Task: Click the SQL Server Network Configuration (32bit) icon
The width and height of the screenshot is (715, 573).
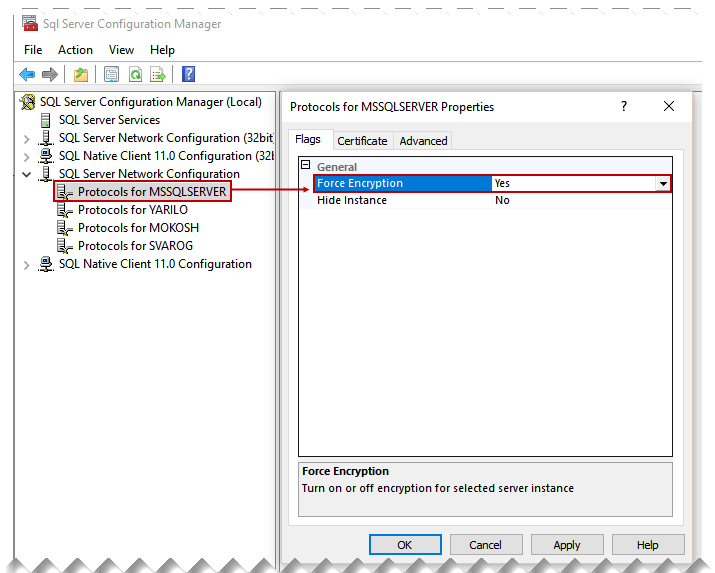Action: click(x=45, y=138)
